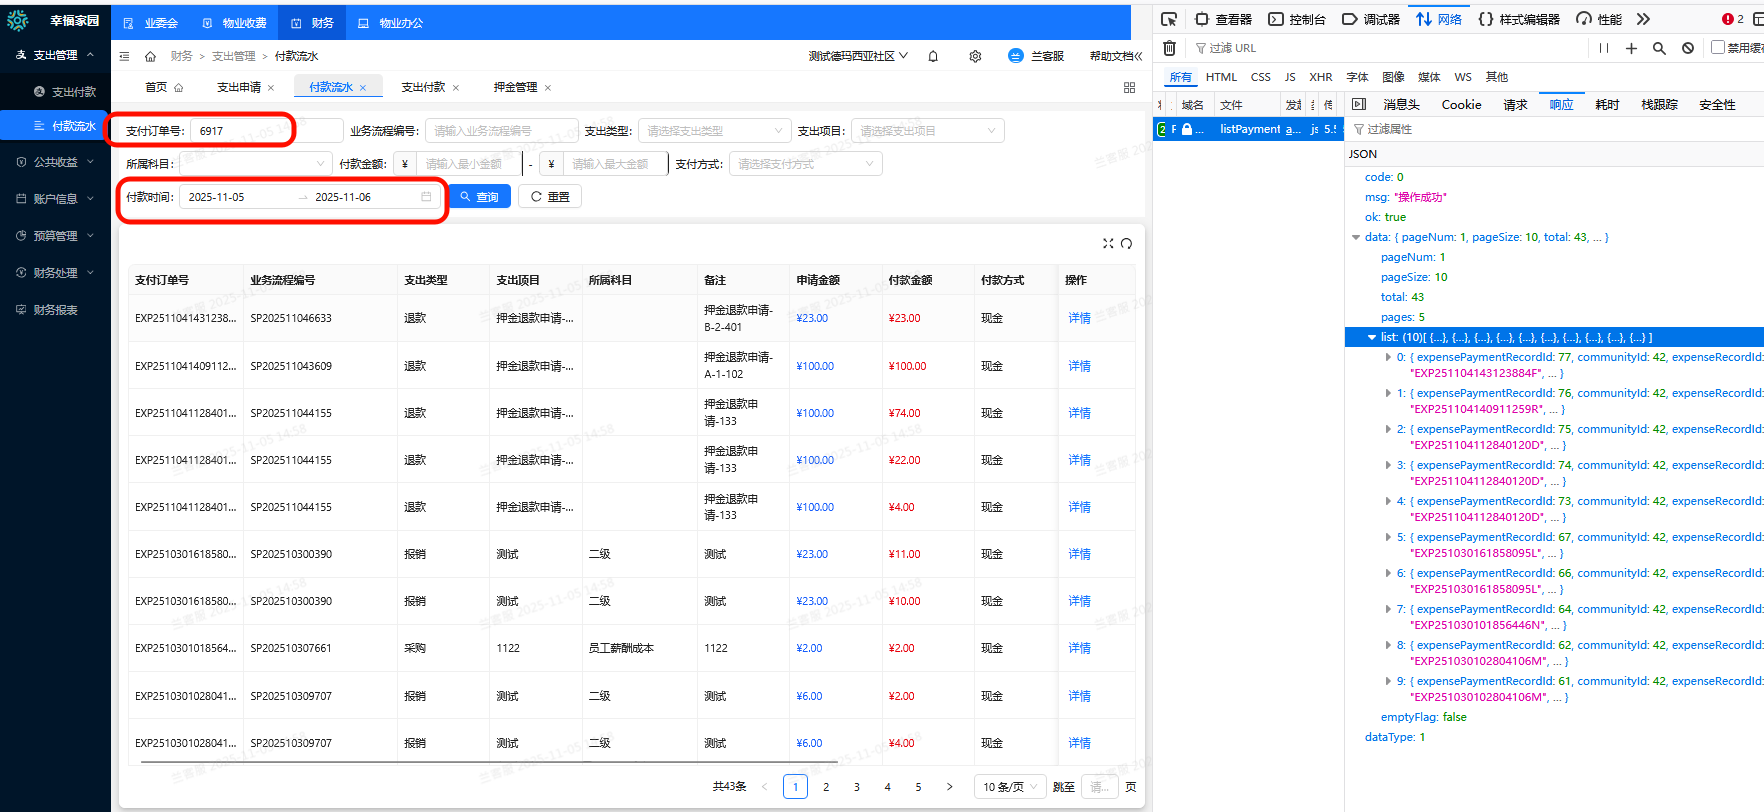The image size is (1764, 812).
Task: Clear network log with trash icon
Action: [1169, 48]
